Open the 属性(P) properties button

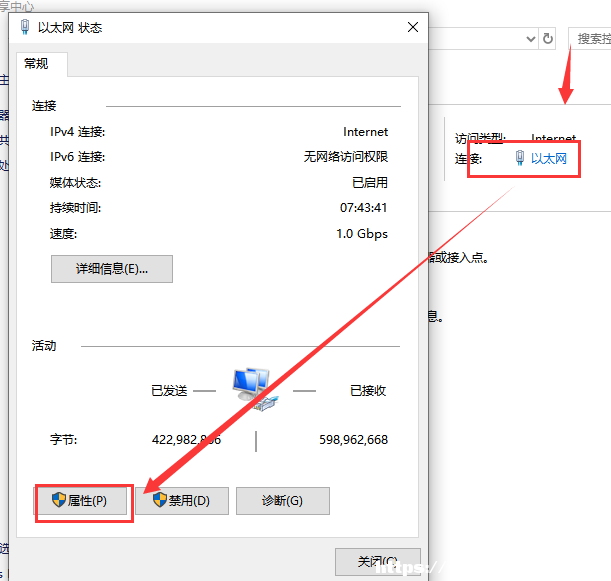[x=81, y=501]
